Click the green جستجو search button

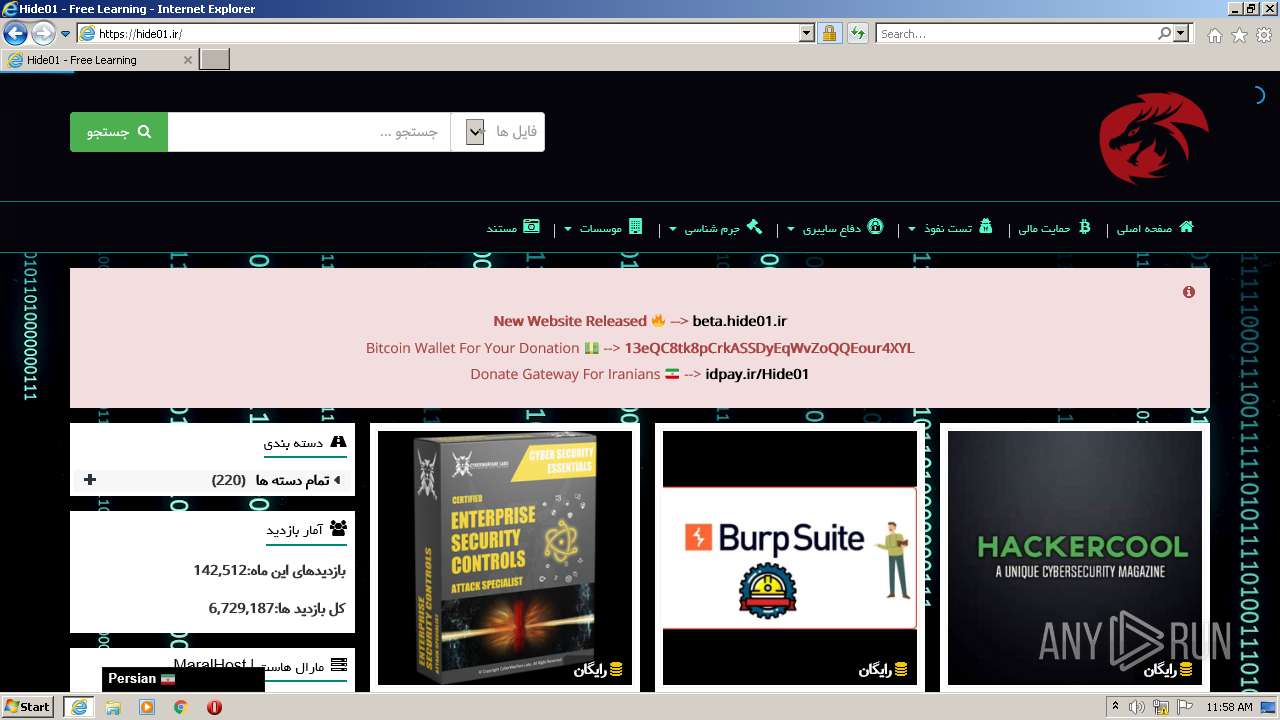pyautogui.click(x=119, y=132)
